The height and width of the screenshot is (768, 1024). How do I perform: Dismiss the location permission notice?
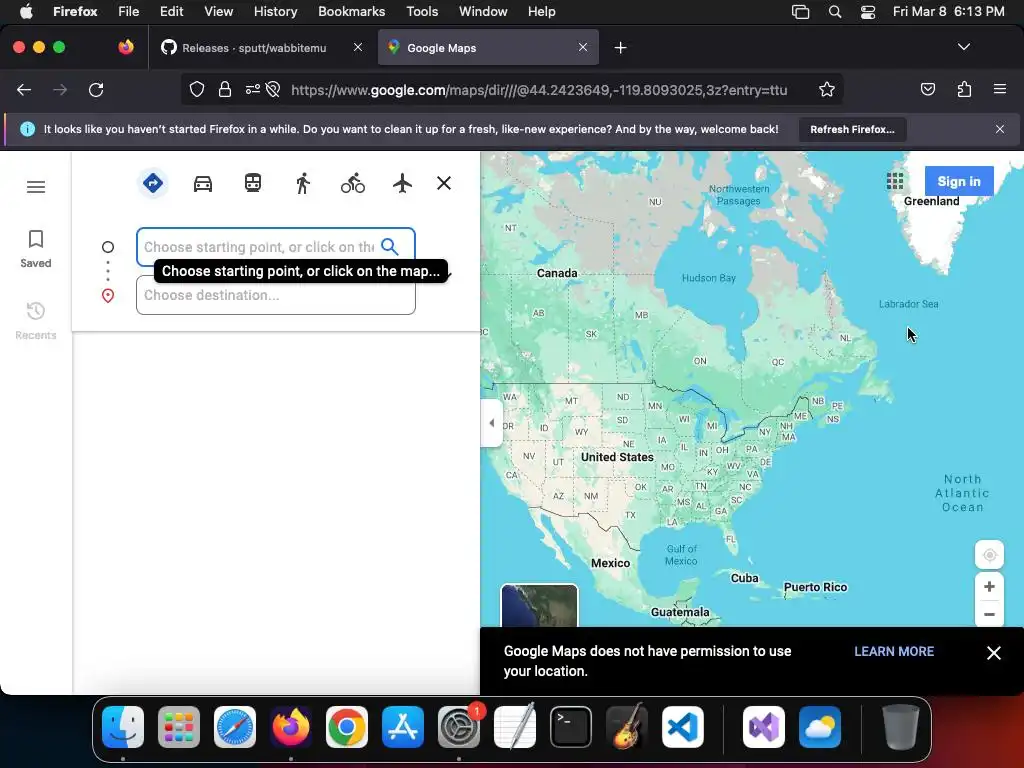993,653
